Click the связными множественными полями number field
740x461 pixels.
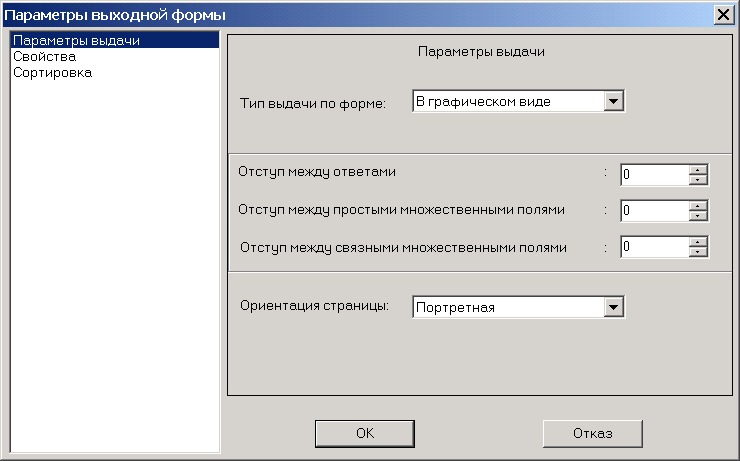(655, 247)
